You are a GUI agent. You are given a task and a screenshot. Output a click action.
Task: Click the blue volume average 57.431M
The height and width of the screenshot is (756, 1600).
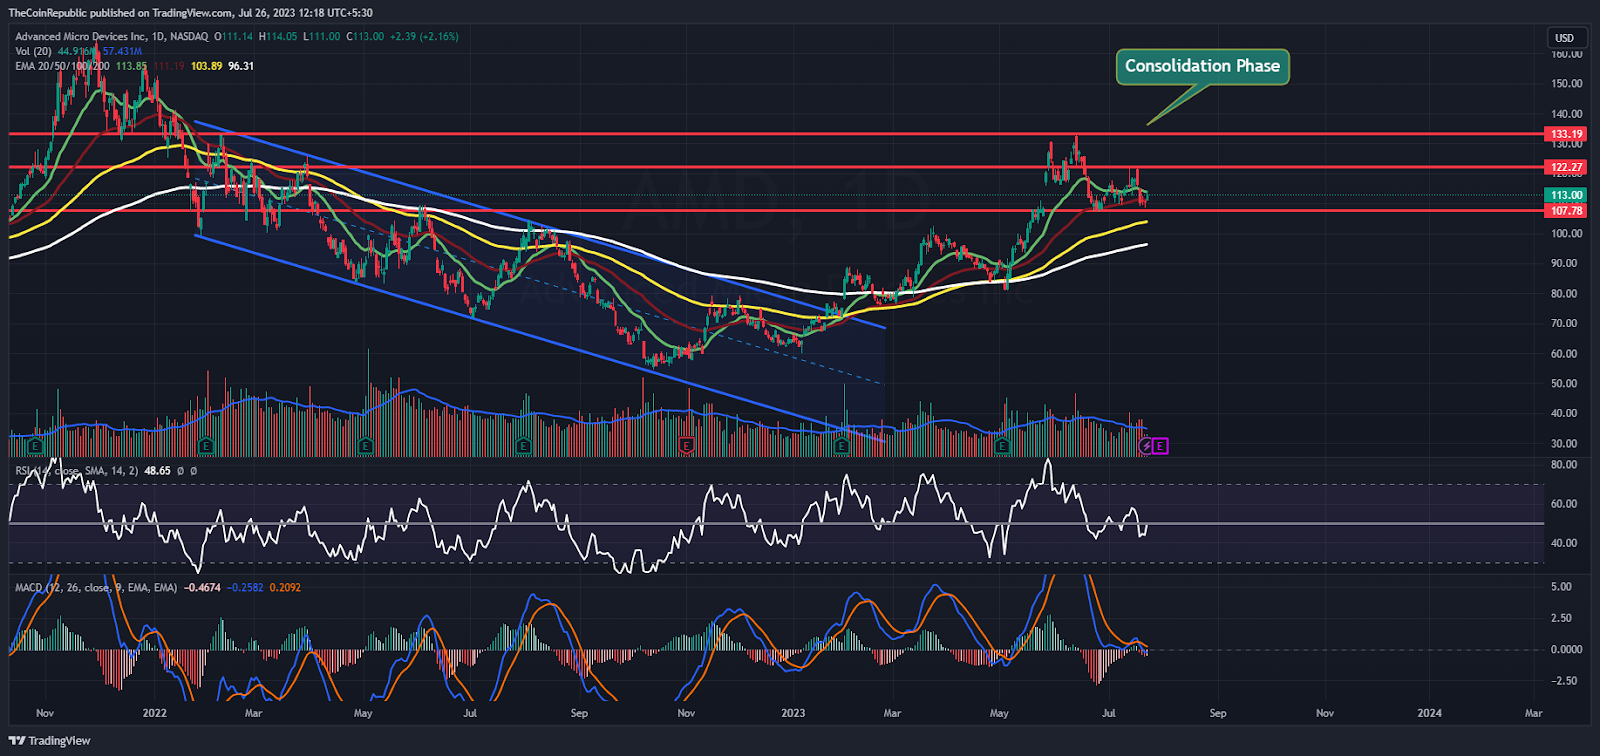click(x=122, y=51)
